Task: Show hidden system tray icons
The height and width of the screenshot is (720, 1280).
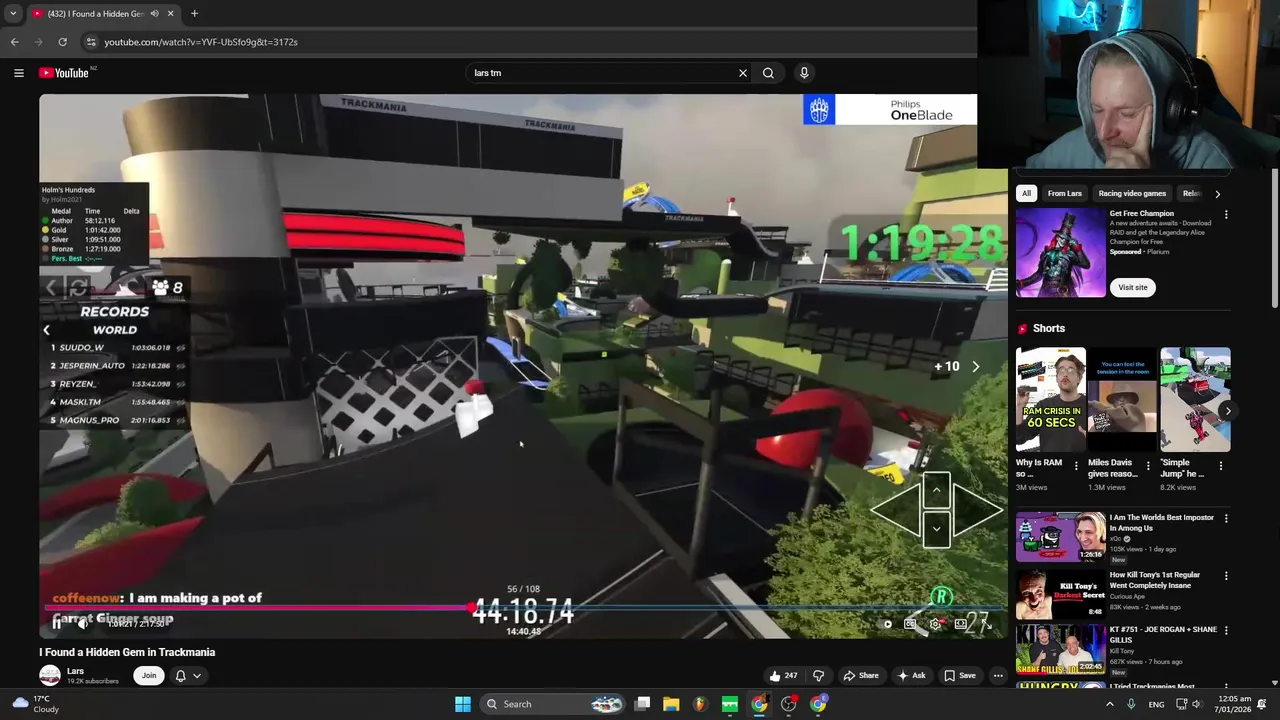Action: tap(1109, 704)
